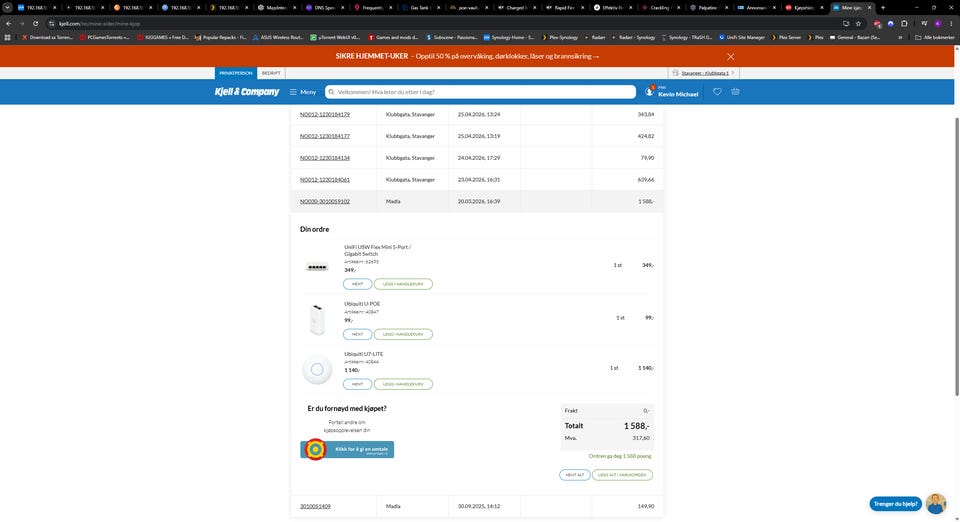
Task: Open the Popular Repacks bookmark
Action: [220, 37]
